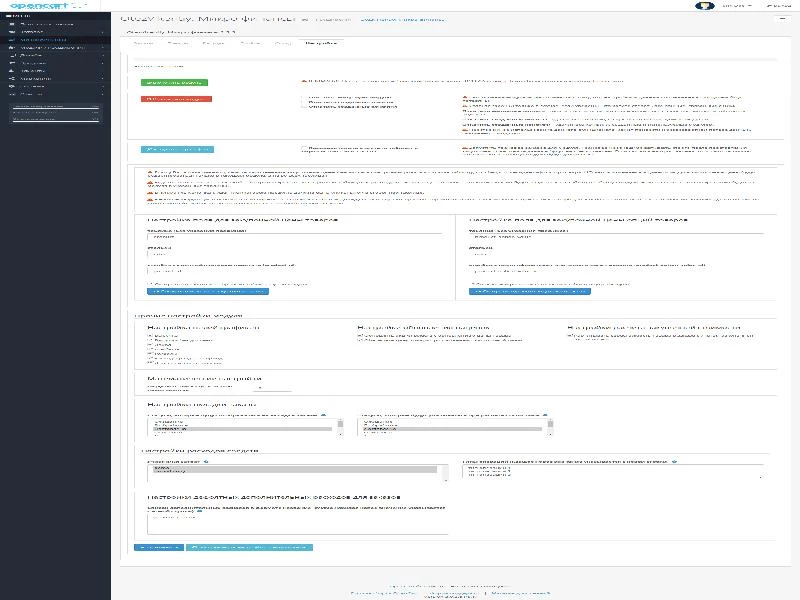Image resolution: width=800 pixels, height=600 pixels.
Task: Click the logout link at far top right
Action: (778, 6)
